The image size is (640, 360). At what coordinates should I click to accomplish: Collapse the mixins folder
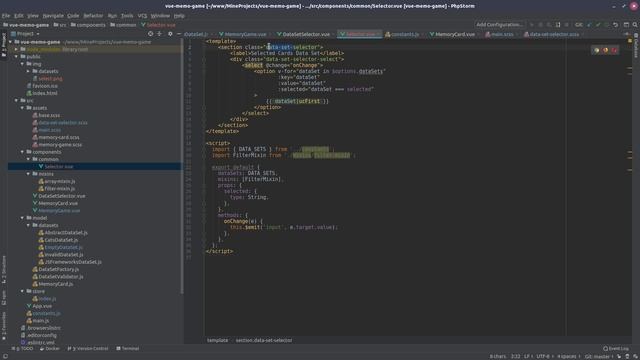tap(29, 174)
